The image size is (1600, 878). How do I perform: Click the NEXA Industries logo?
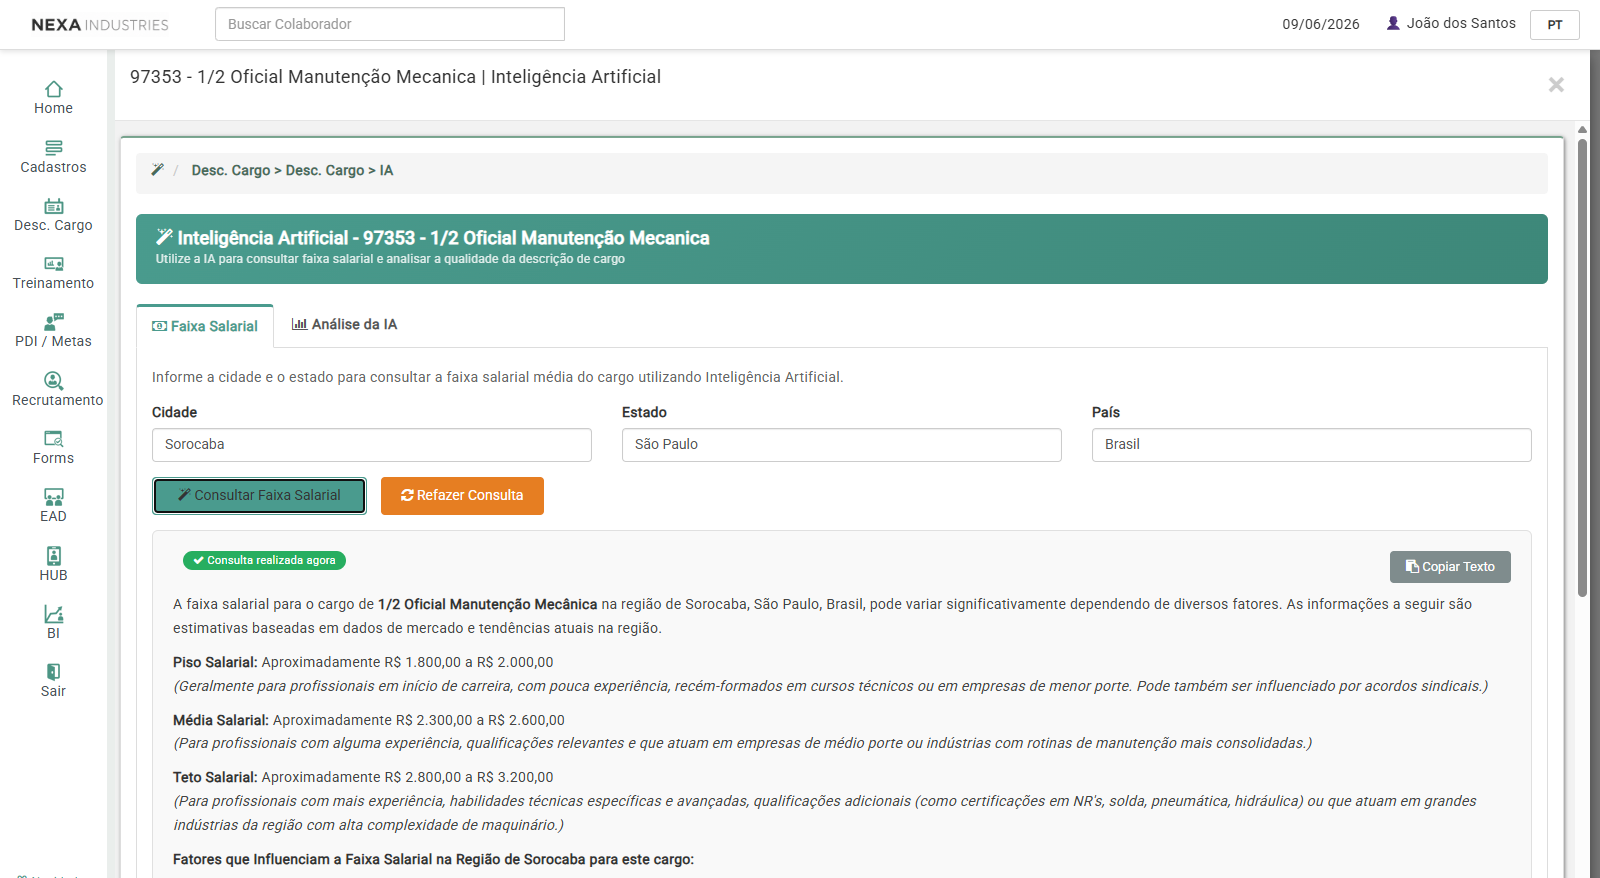coord(100,25)
